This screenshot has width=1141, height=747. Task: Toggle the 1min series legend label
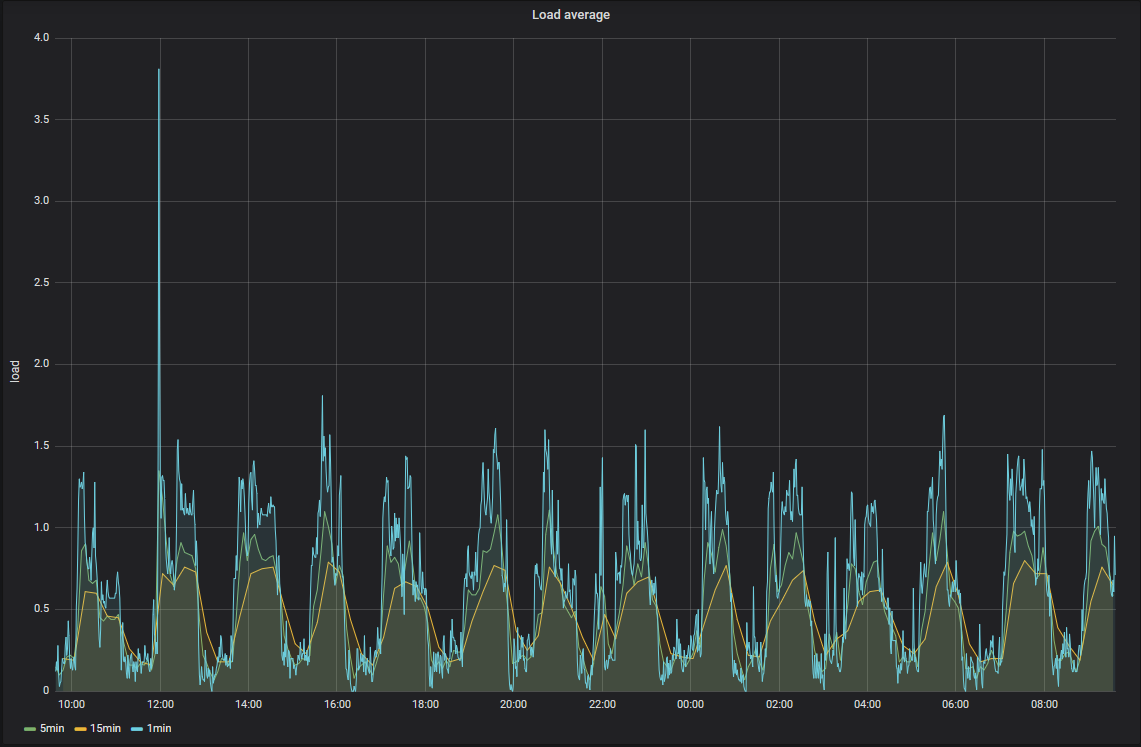(x=158, y=728)
